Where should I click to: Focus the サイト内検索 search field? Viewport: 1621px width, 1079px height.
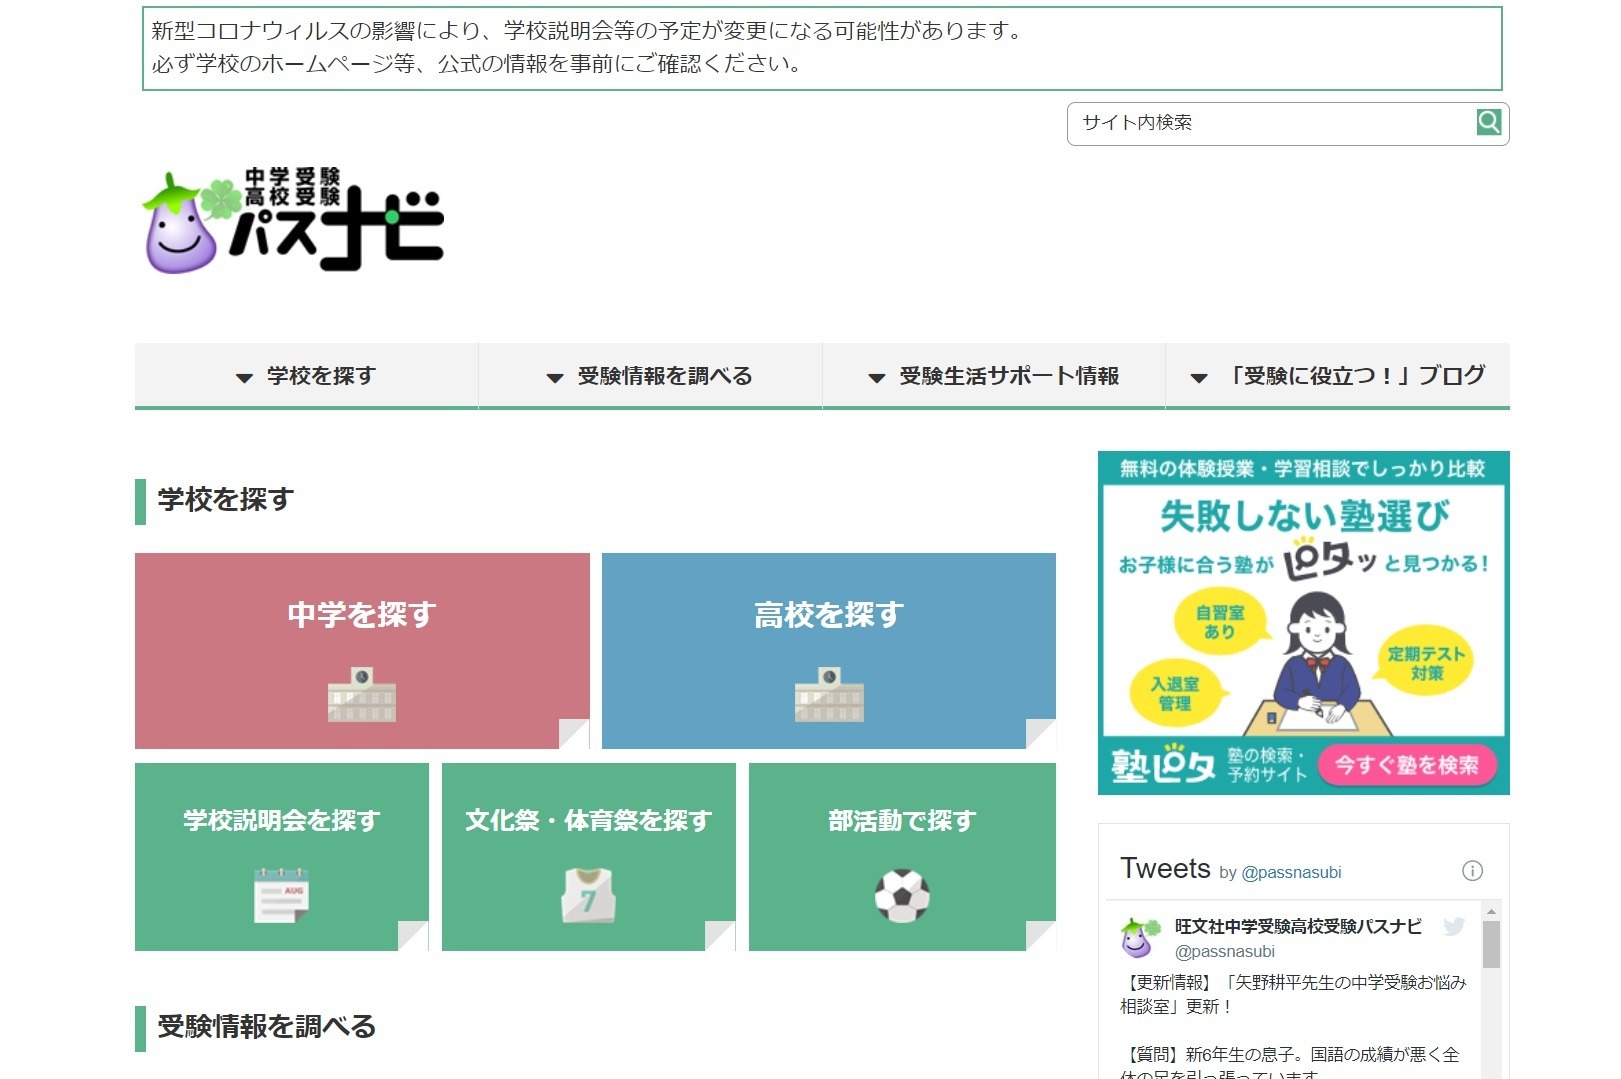[x=1270, y=123]
